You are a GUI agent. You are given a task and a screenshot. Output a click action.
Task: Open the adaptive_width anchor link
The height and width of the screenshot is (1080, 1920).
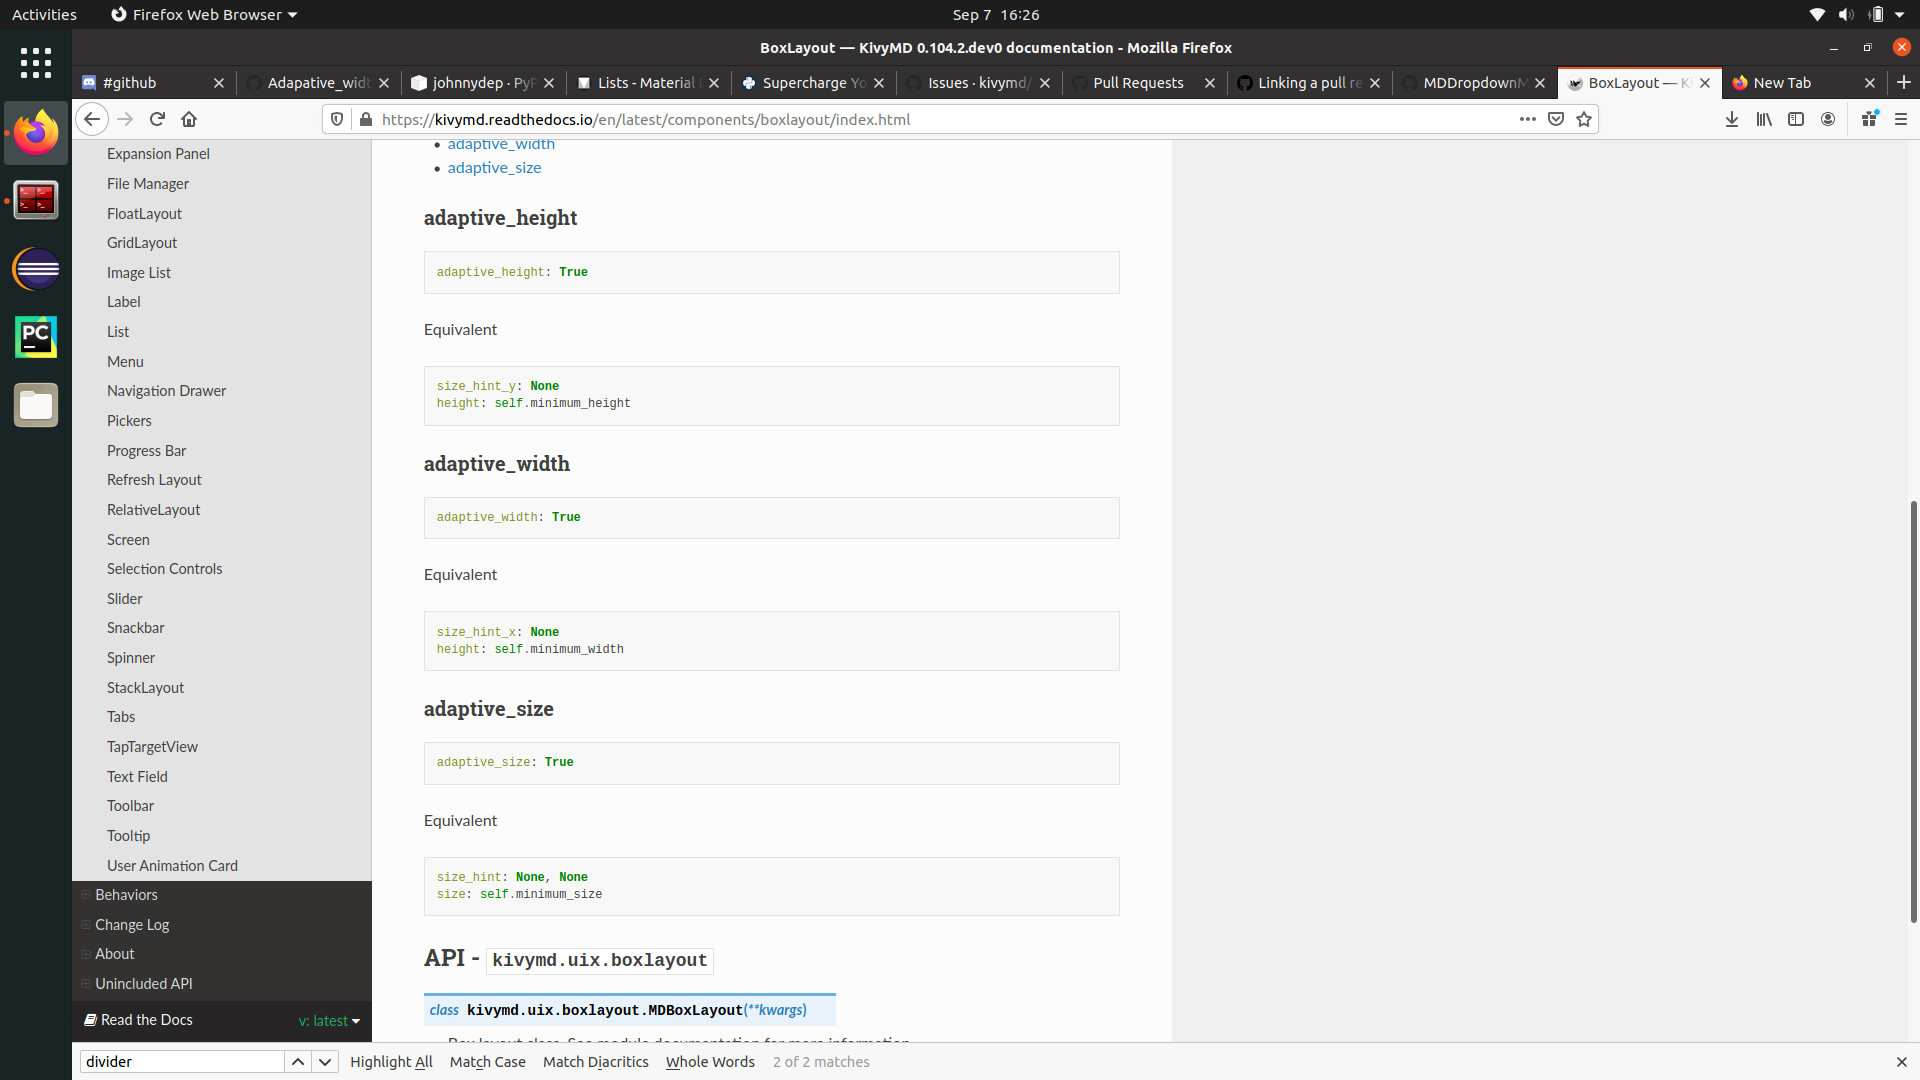(x=501, y=144)
